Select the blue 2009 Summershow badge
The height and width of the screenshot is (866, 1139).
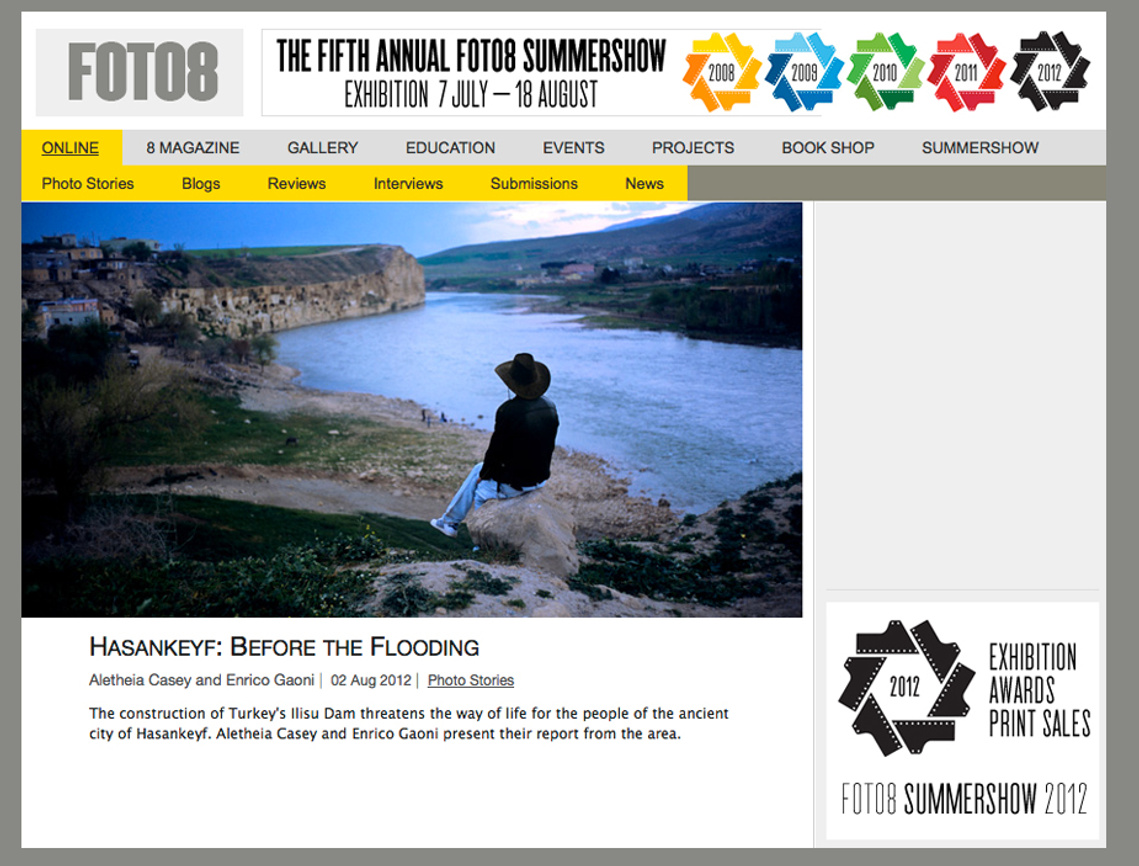[803, 72]
